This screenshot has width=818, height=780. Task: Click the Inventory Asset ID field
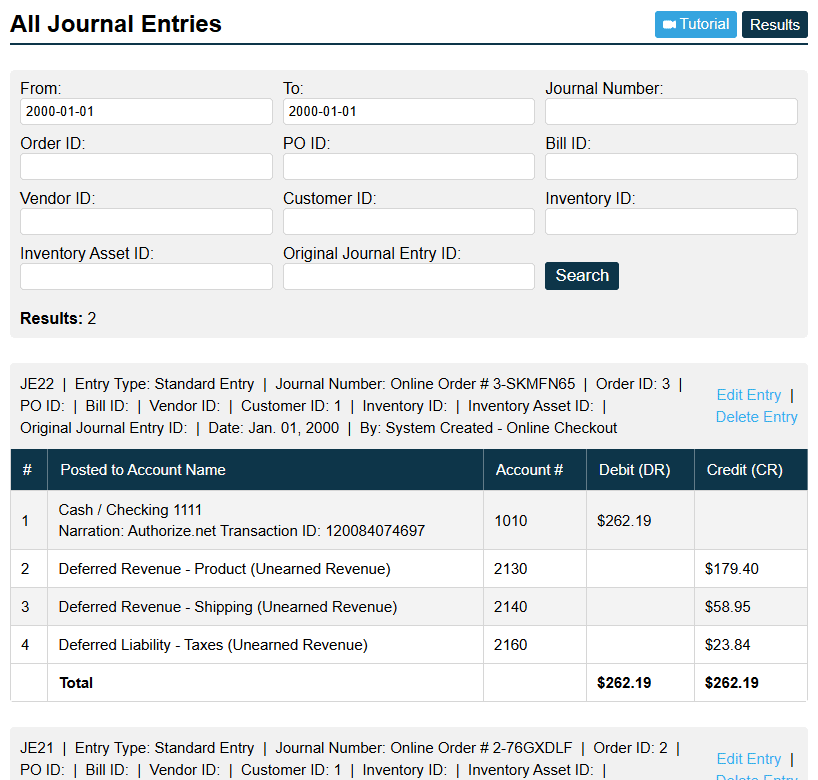pyautogui.click(x=146, y=276)
